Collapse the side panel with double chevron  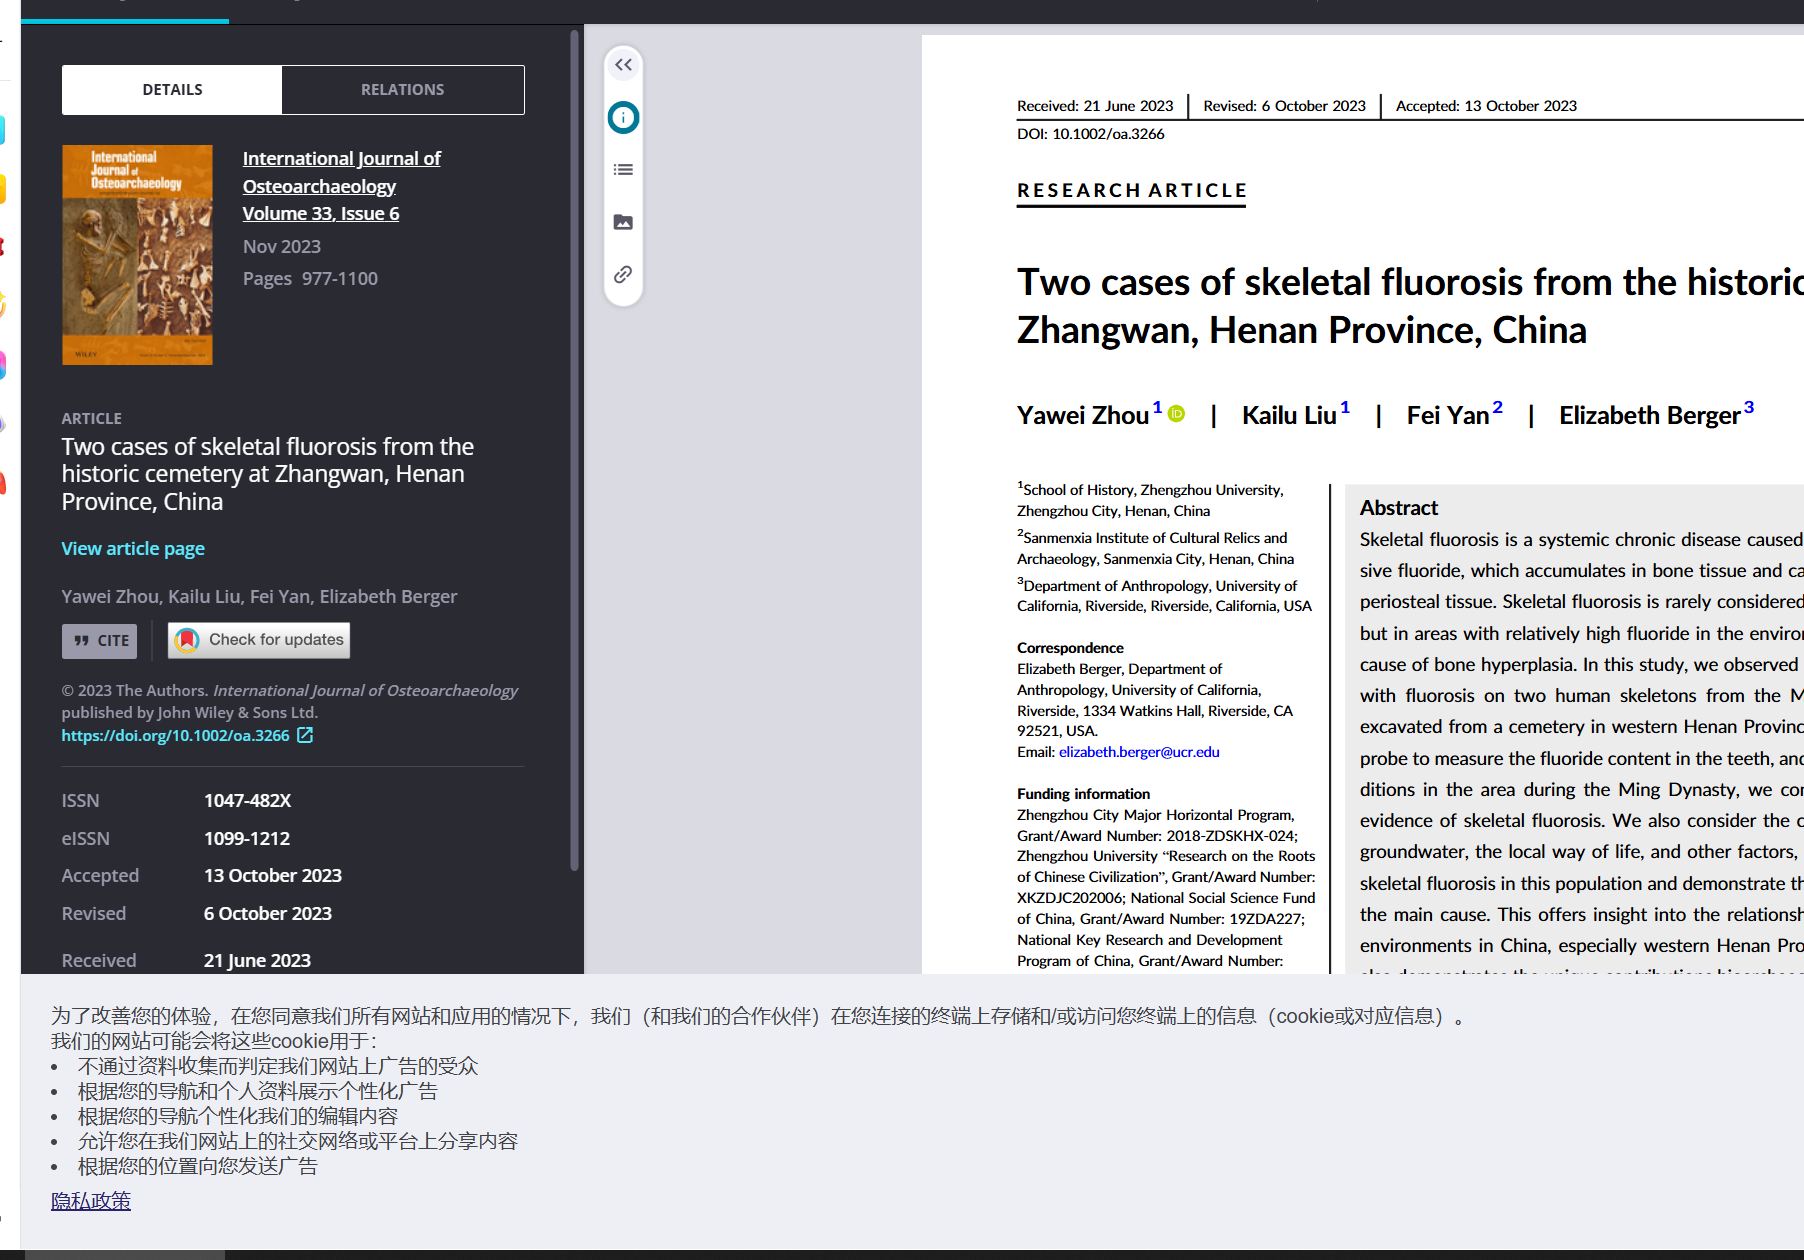point(623,65)
